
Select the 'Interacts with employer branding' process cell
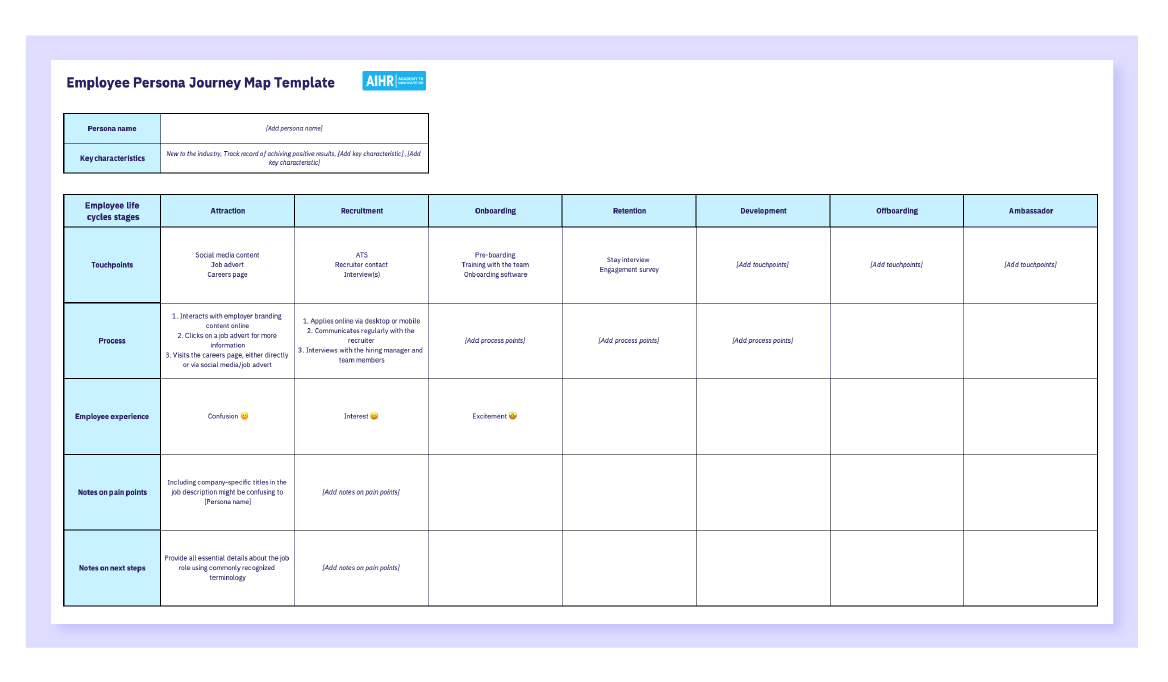tap(227, 341)
